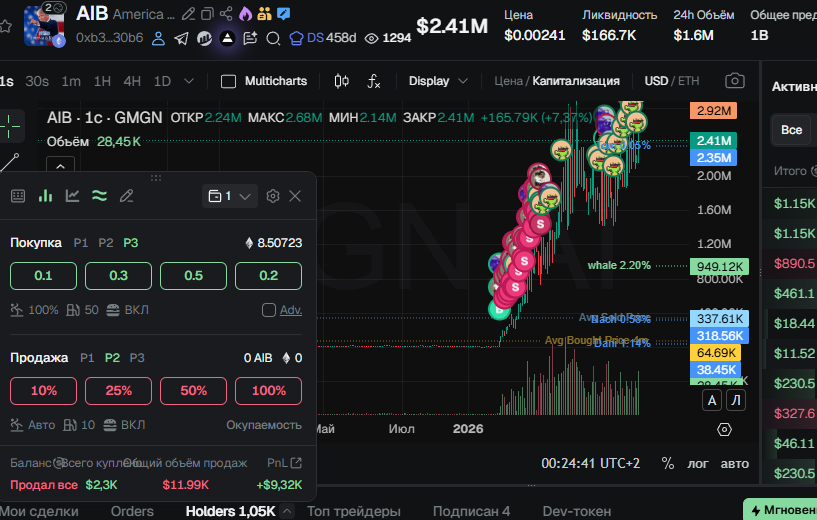Switch chart to Price (Цена) mode
The image size is (817, 520).
point(508,81)
